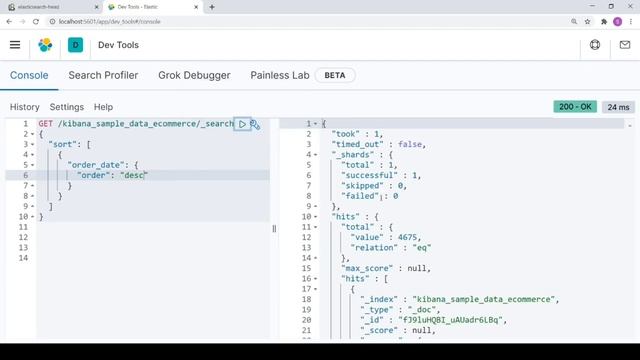Click the GET request line in editor
This screenshot has height=360, width=640.
[x=136, y=124]
